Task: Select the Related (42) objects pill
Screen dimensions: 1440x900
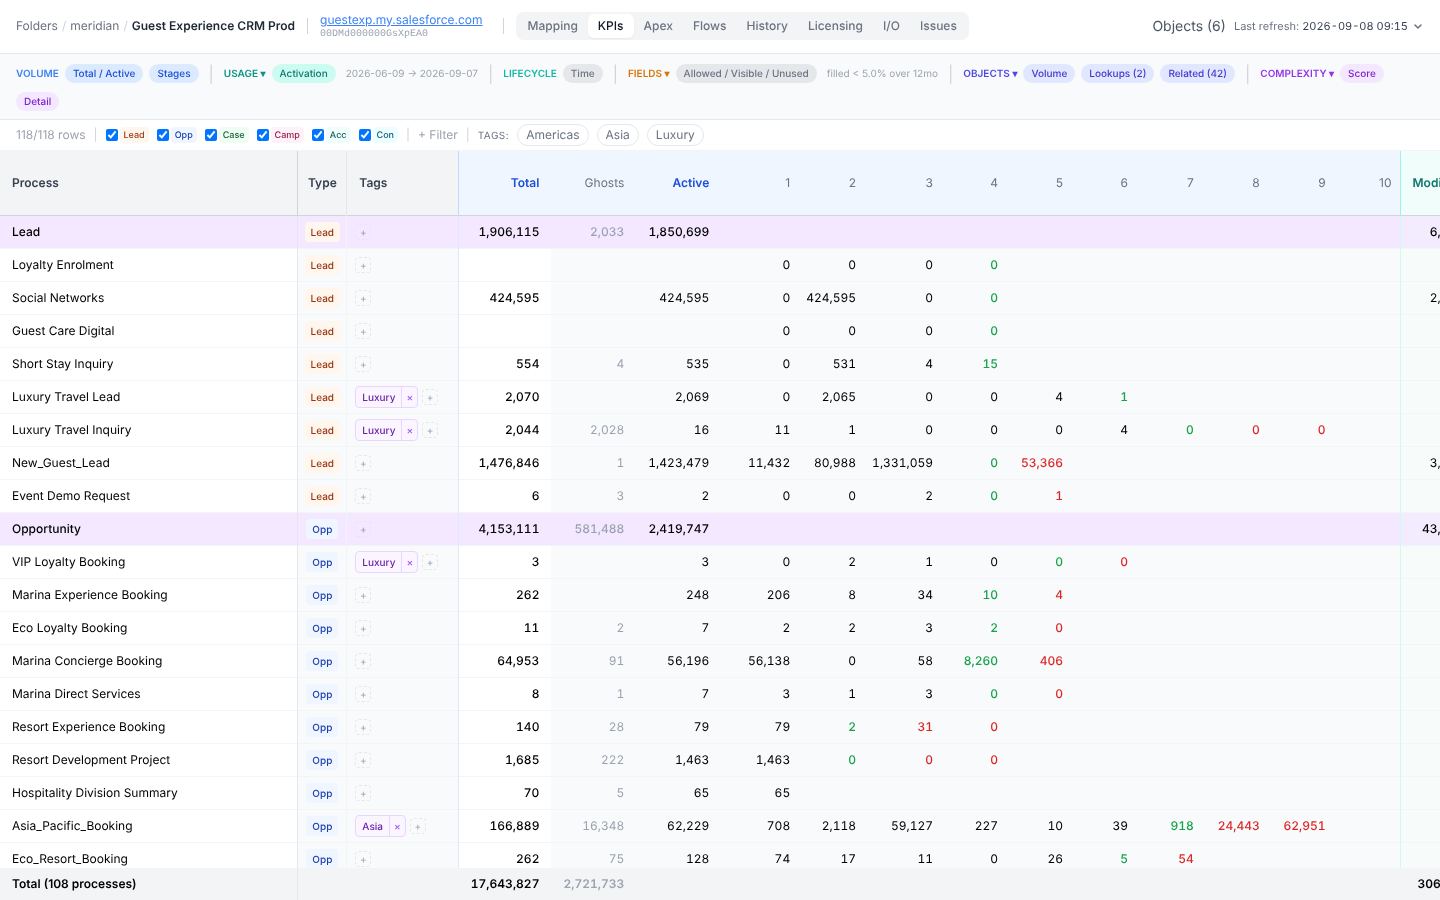Action: point(1197,73)
